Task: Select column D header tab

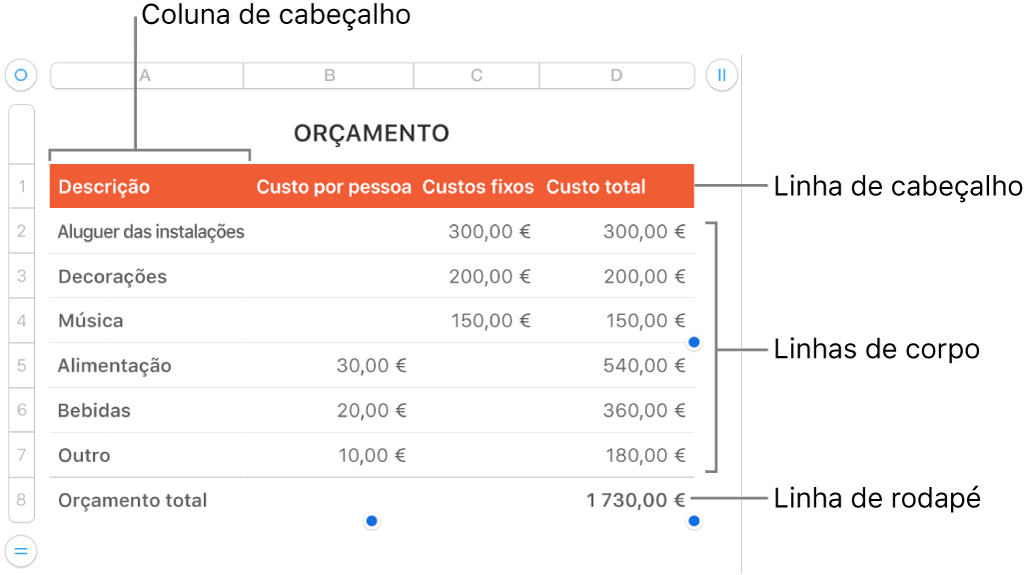Action: point(616,76)
